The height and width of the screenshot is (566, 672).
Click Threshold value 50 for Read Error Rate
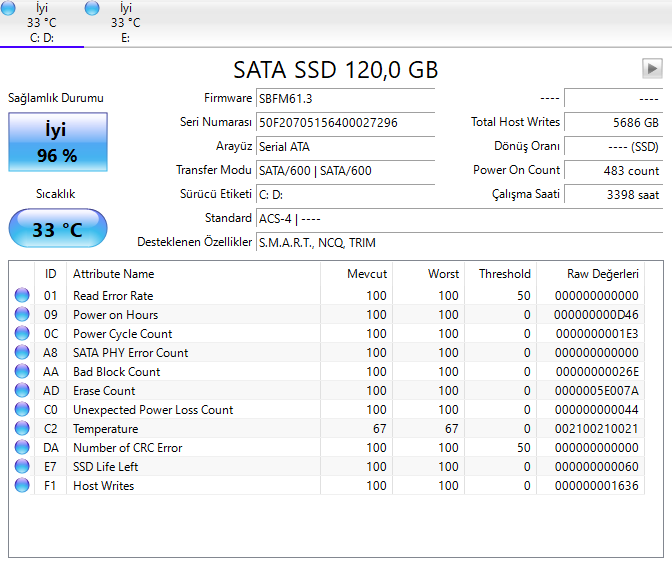(524, 296)
